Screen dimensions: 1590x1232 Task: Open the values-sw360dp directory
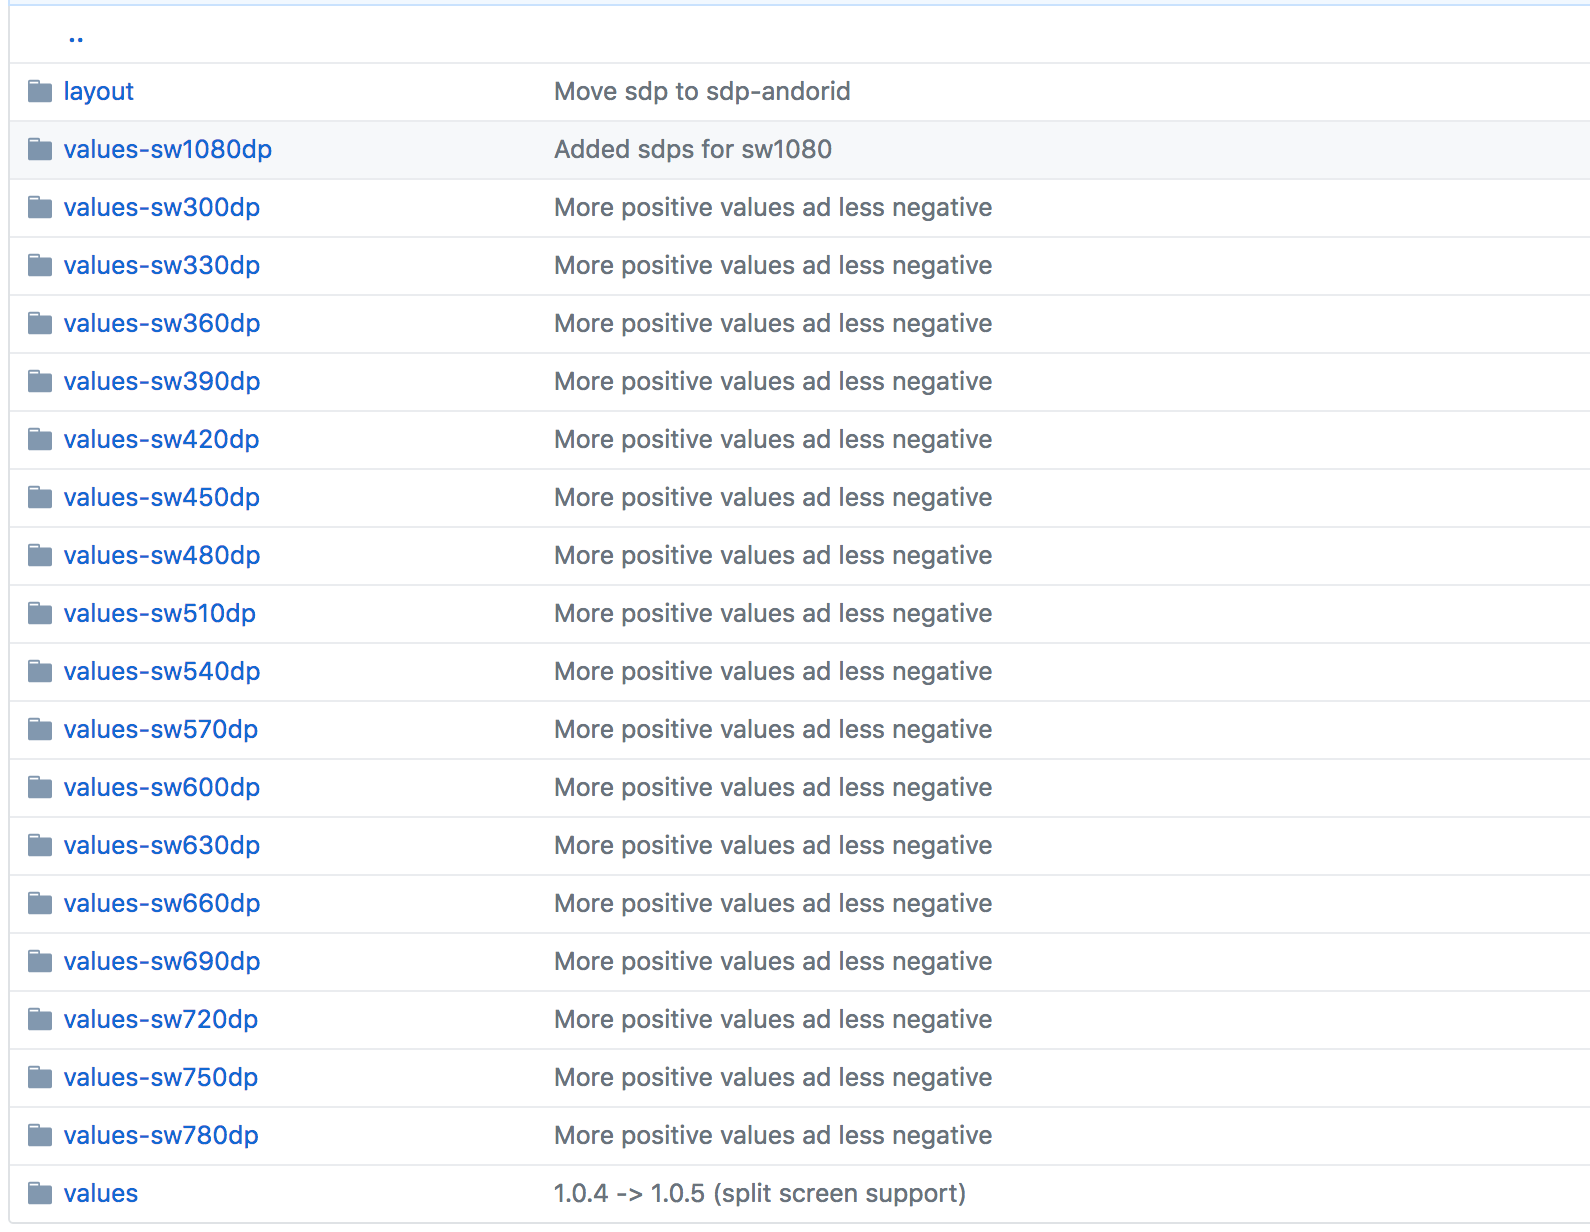coord(161,324)
